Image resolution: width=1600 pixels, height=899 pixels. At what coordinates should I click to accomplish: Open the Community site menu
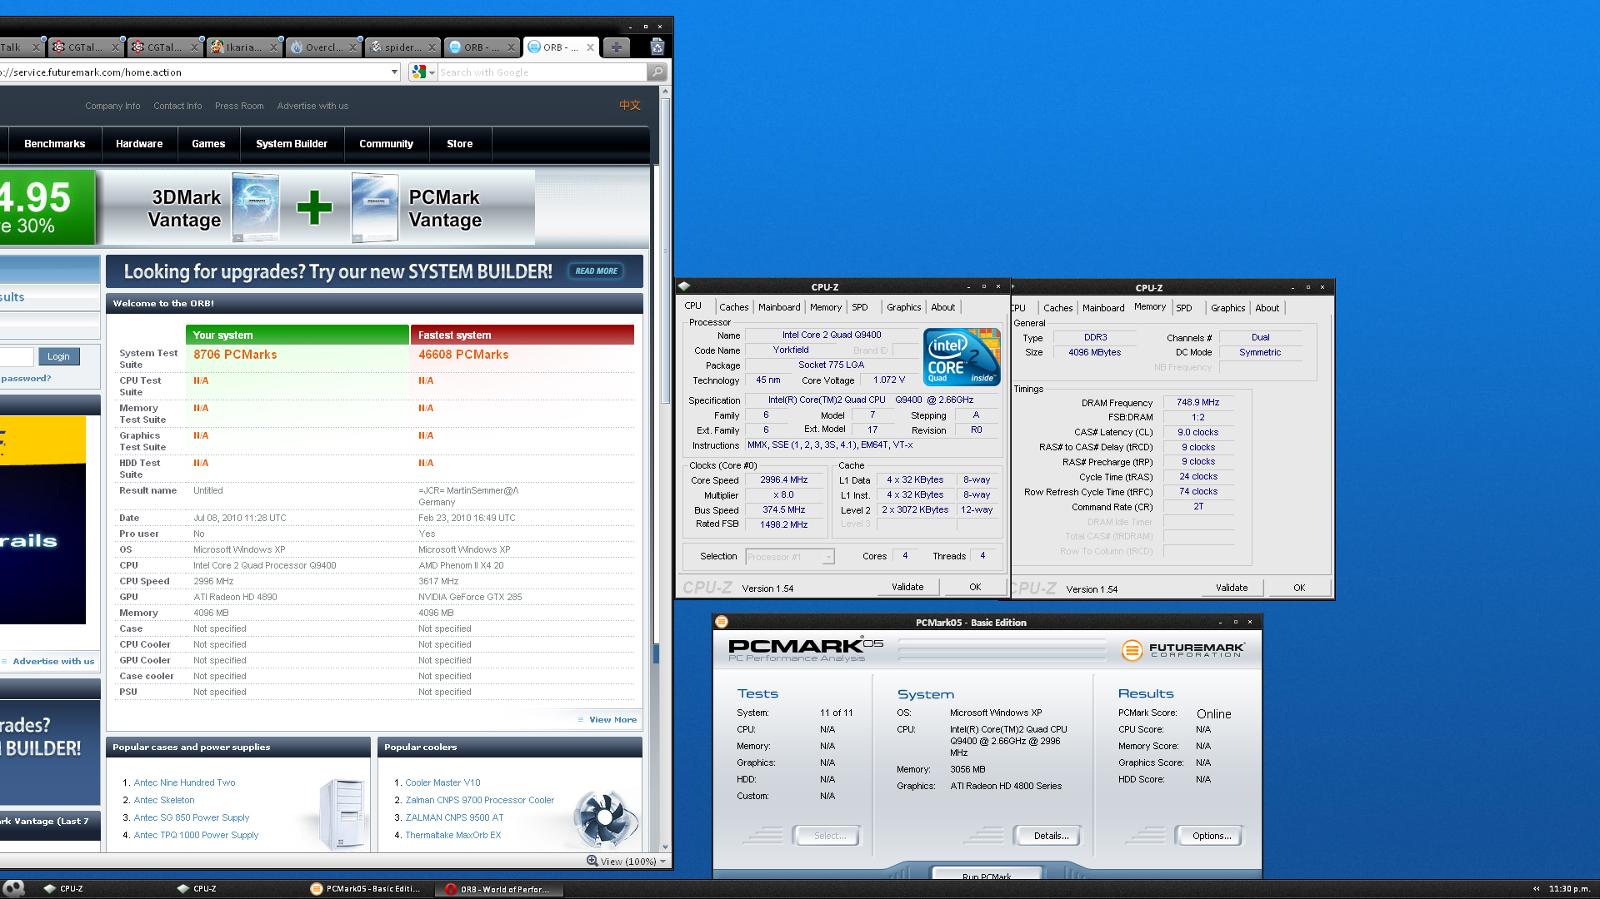coord(386,144)
